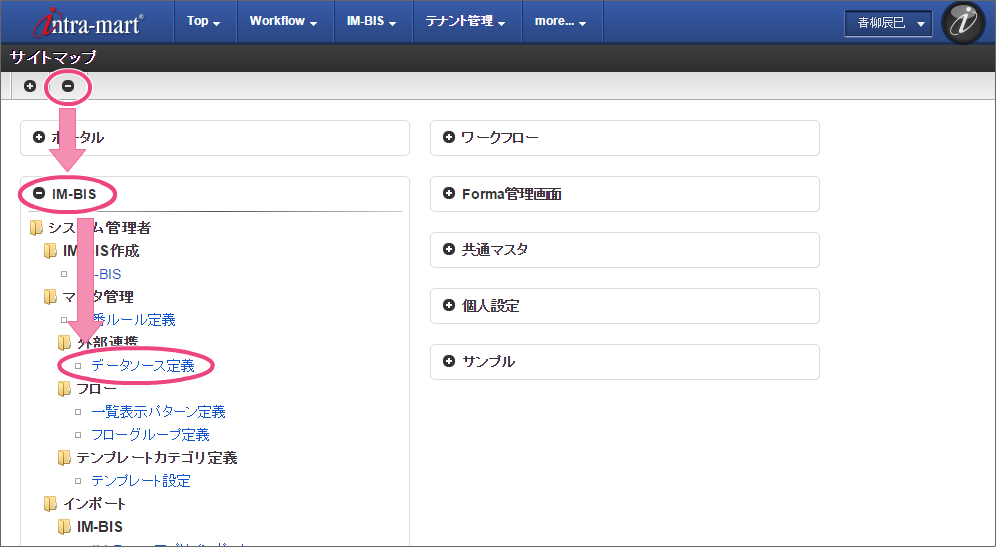996x547 pixels.
Task: Click the intra-mart logo
Action: click(x=88, y=22)
